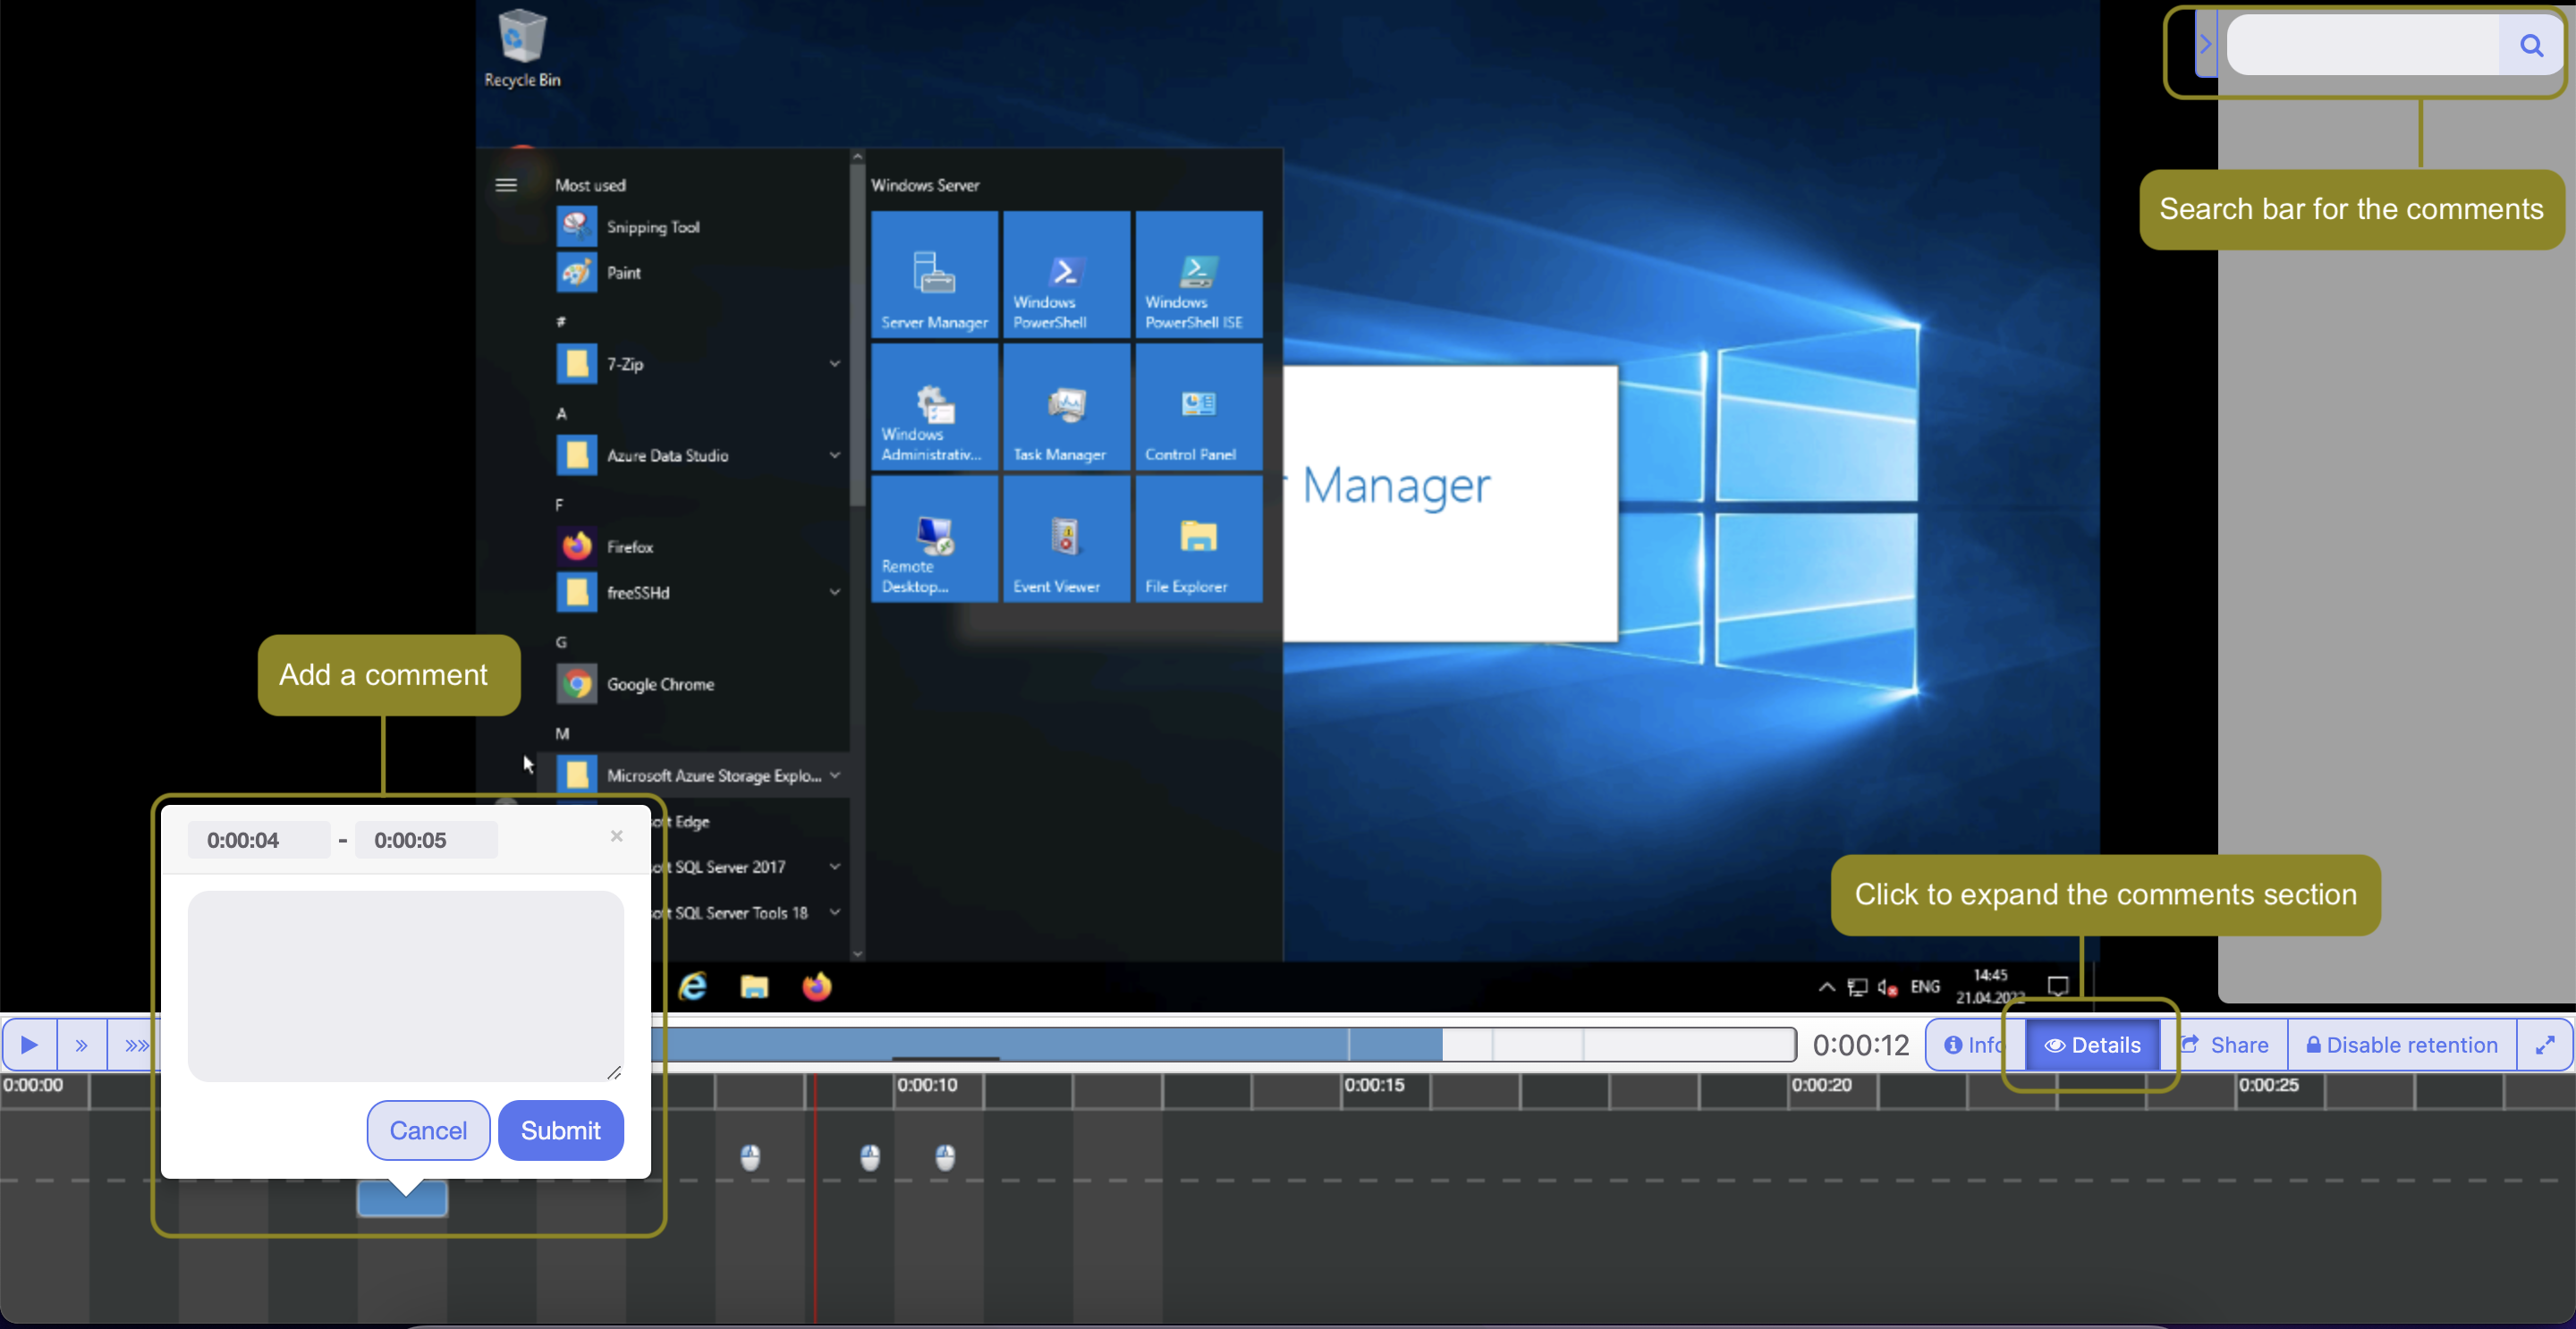Image resolution: width=2576 pixels, height=1329 pixels.
Task: Collapse the comments panel with the chevron
Action: click(x=2206, y=44)
